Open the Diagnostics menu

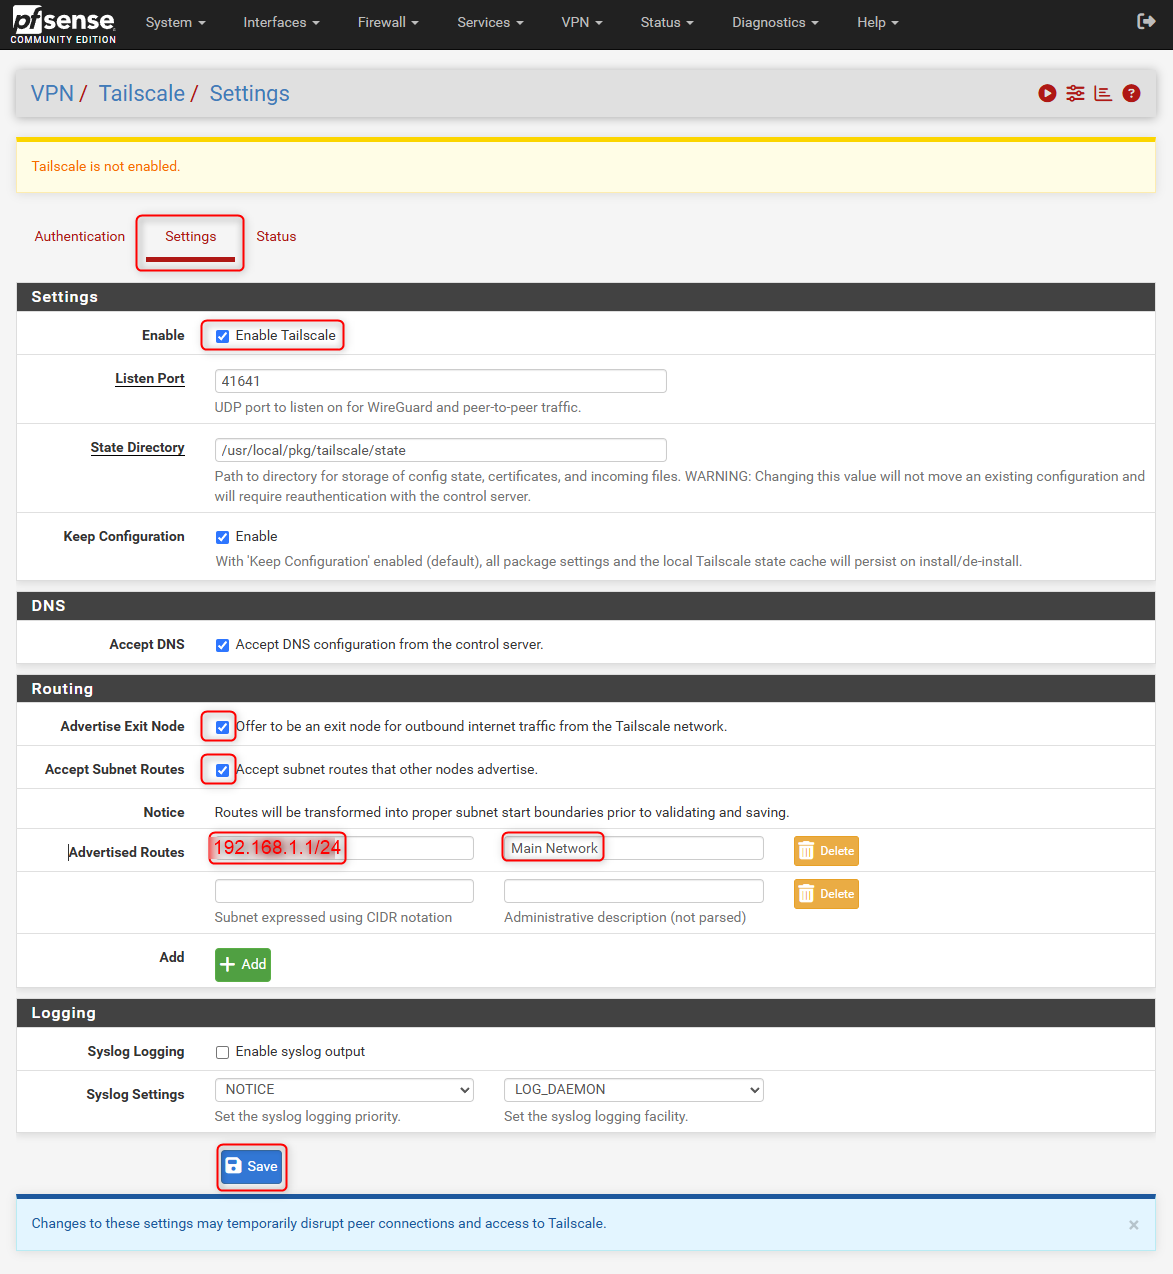click(775, 22)
